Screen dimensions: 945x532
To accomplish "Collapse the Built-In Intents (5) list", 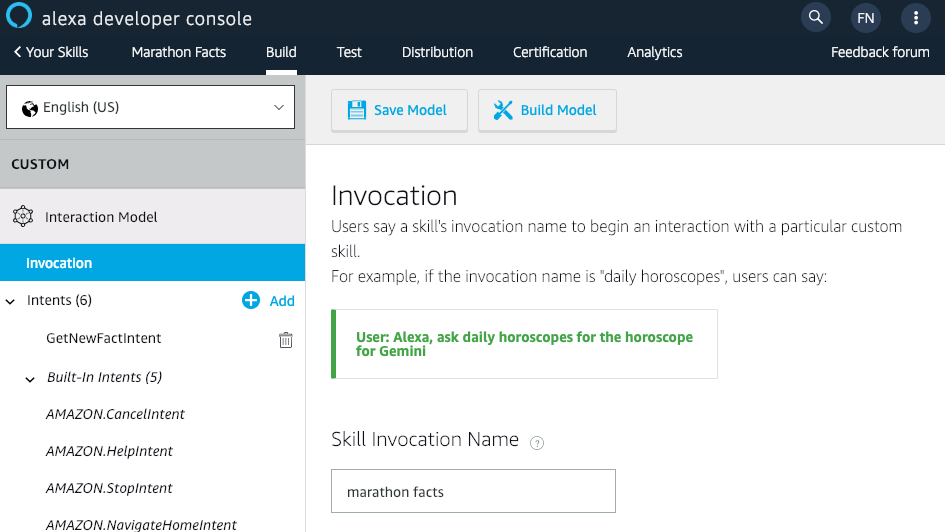I will (x=30, y=379).
